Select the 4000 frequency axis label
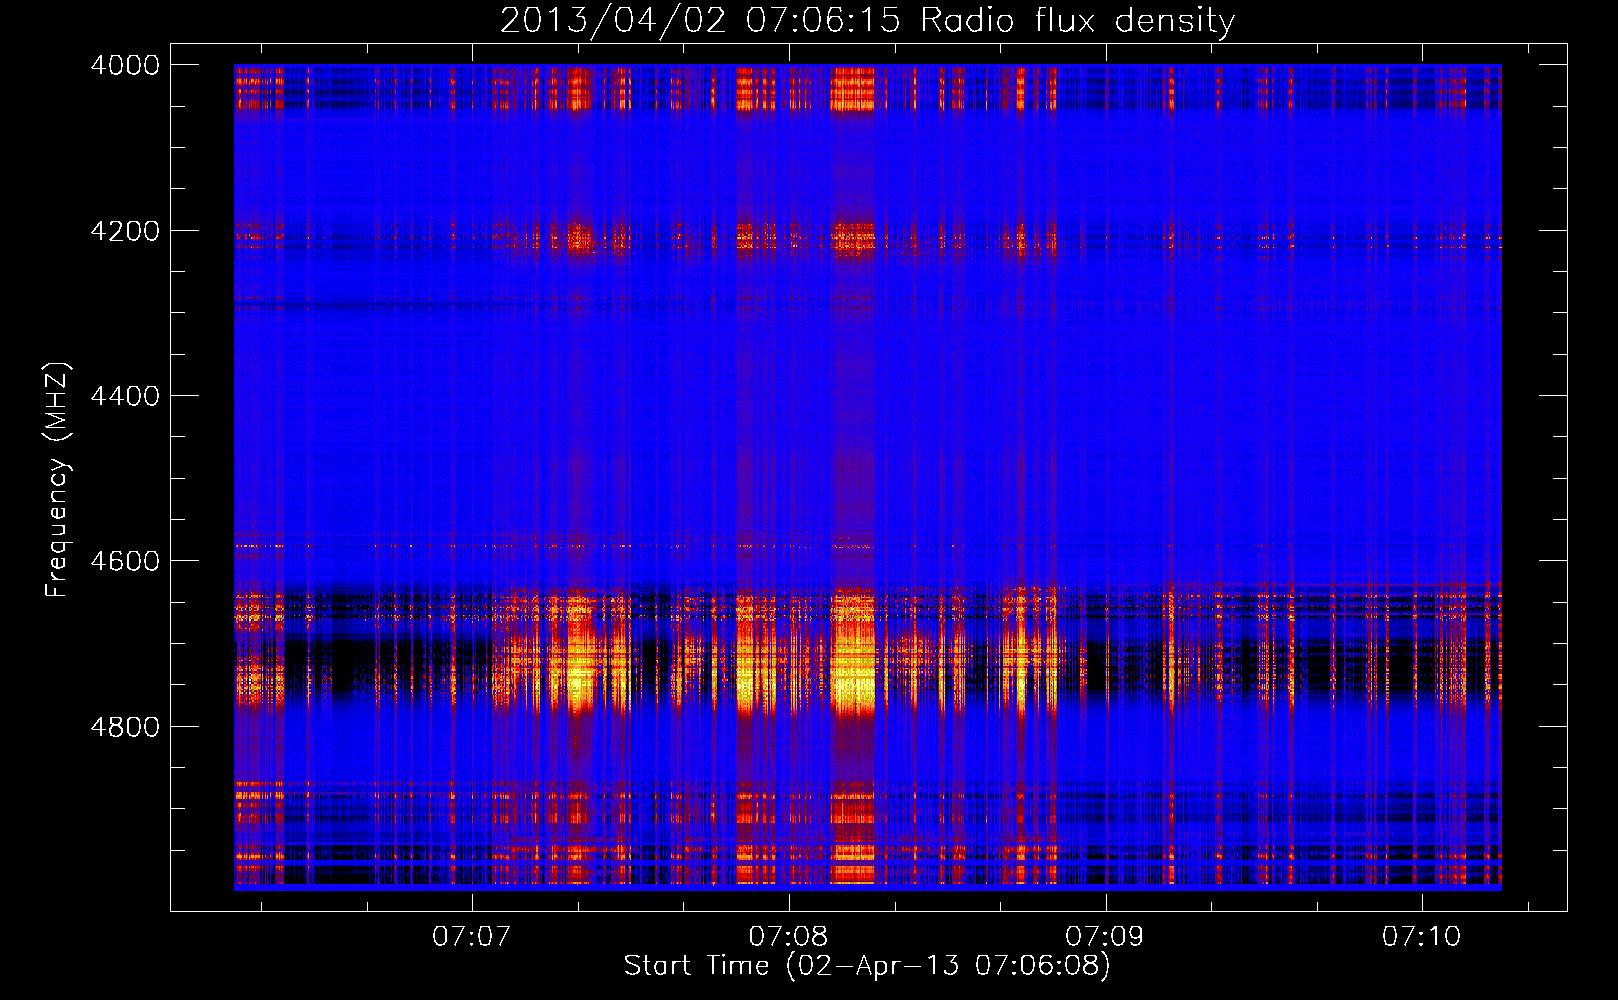This screenshot has height=1000, width=1618. pyautogui.click(x=125, y=65)
